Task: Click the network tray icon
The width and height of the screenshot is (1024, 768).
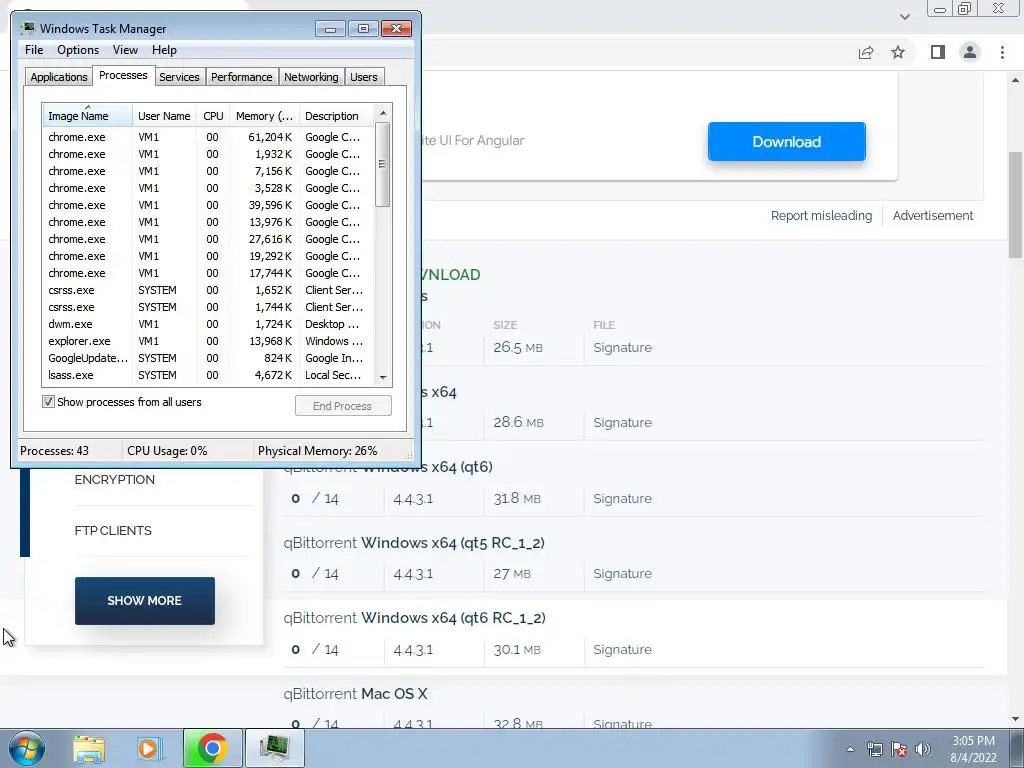Action: click(874, 749)
